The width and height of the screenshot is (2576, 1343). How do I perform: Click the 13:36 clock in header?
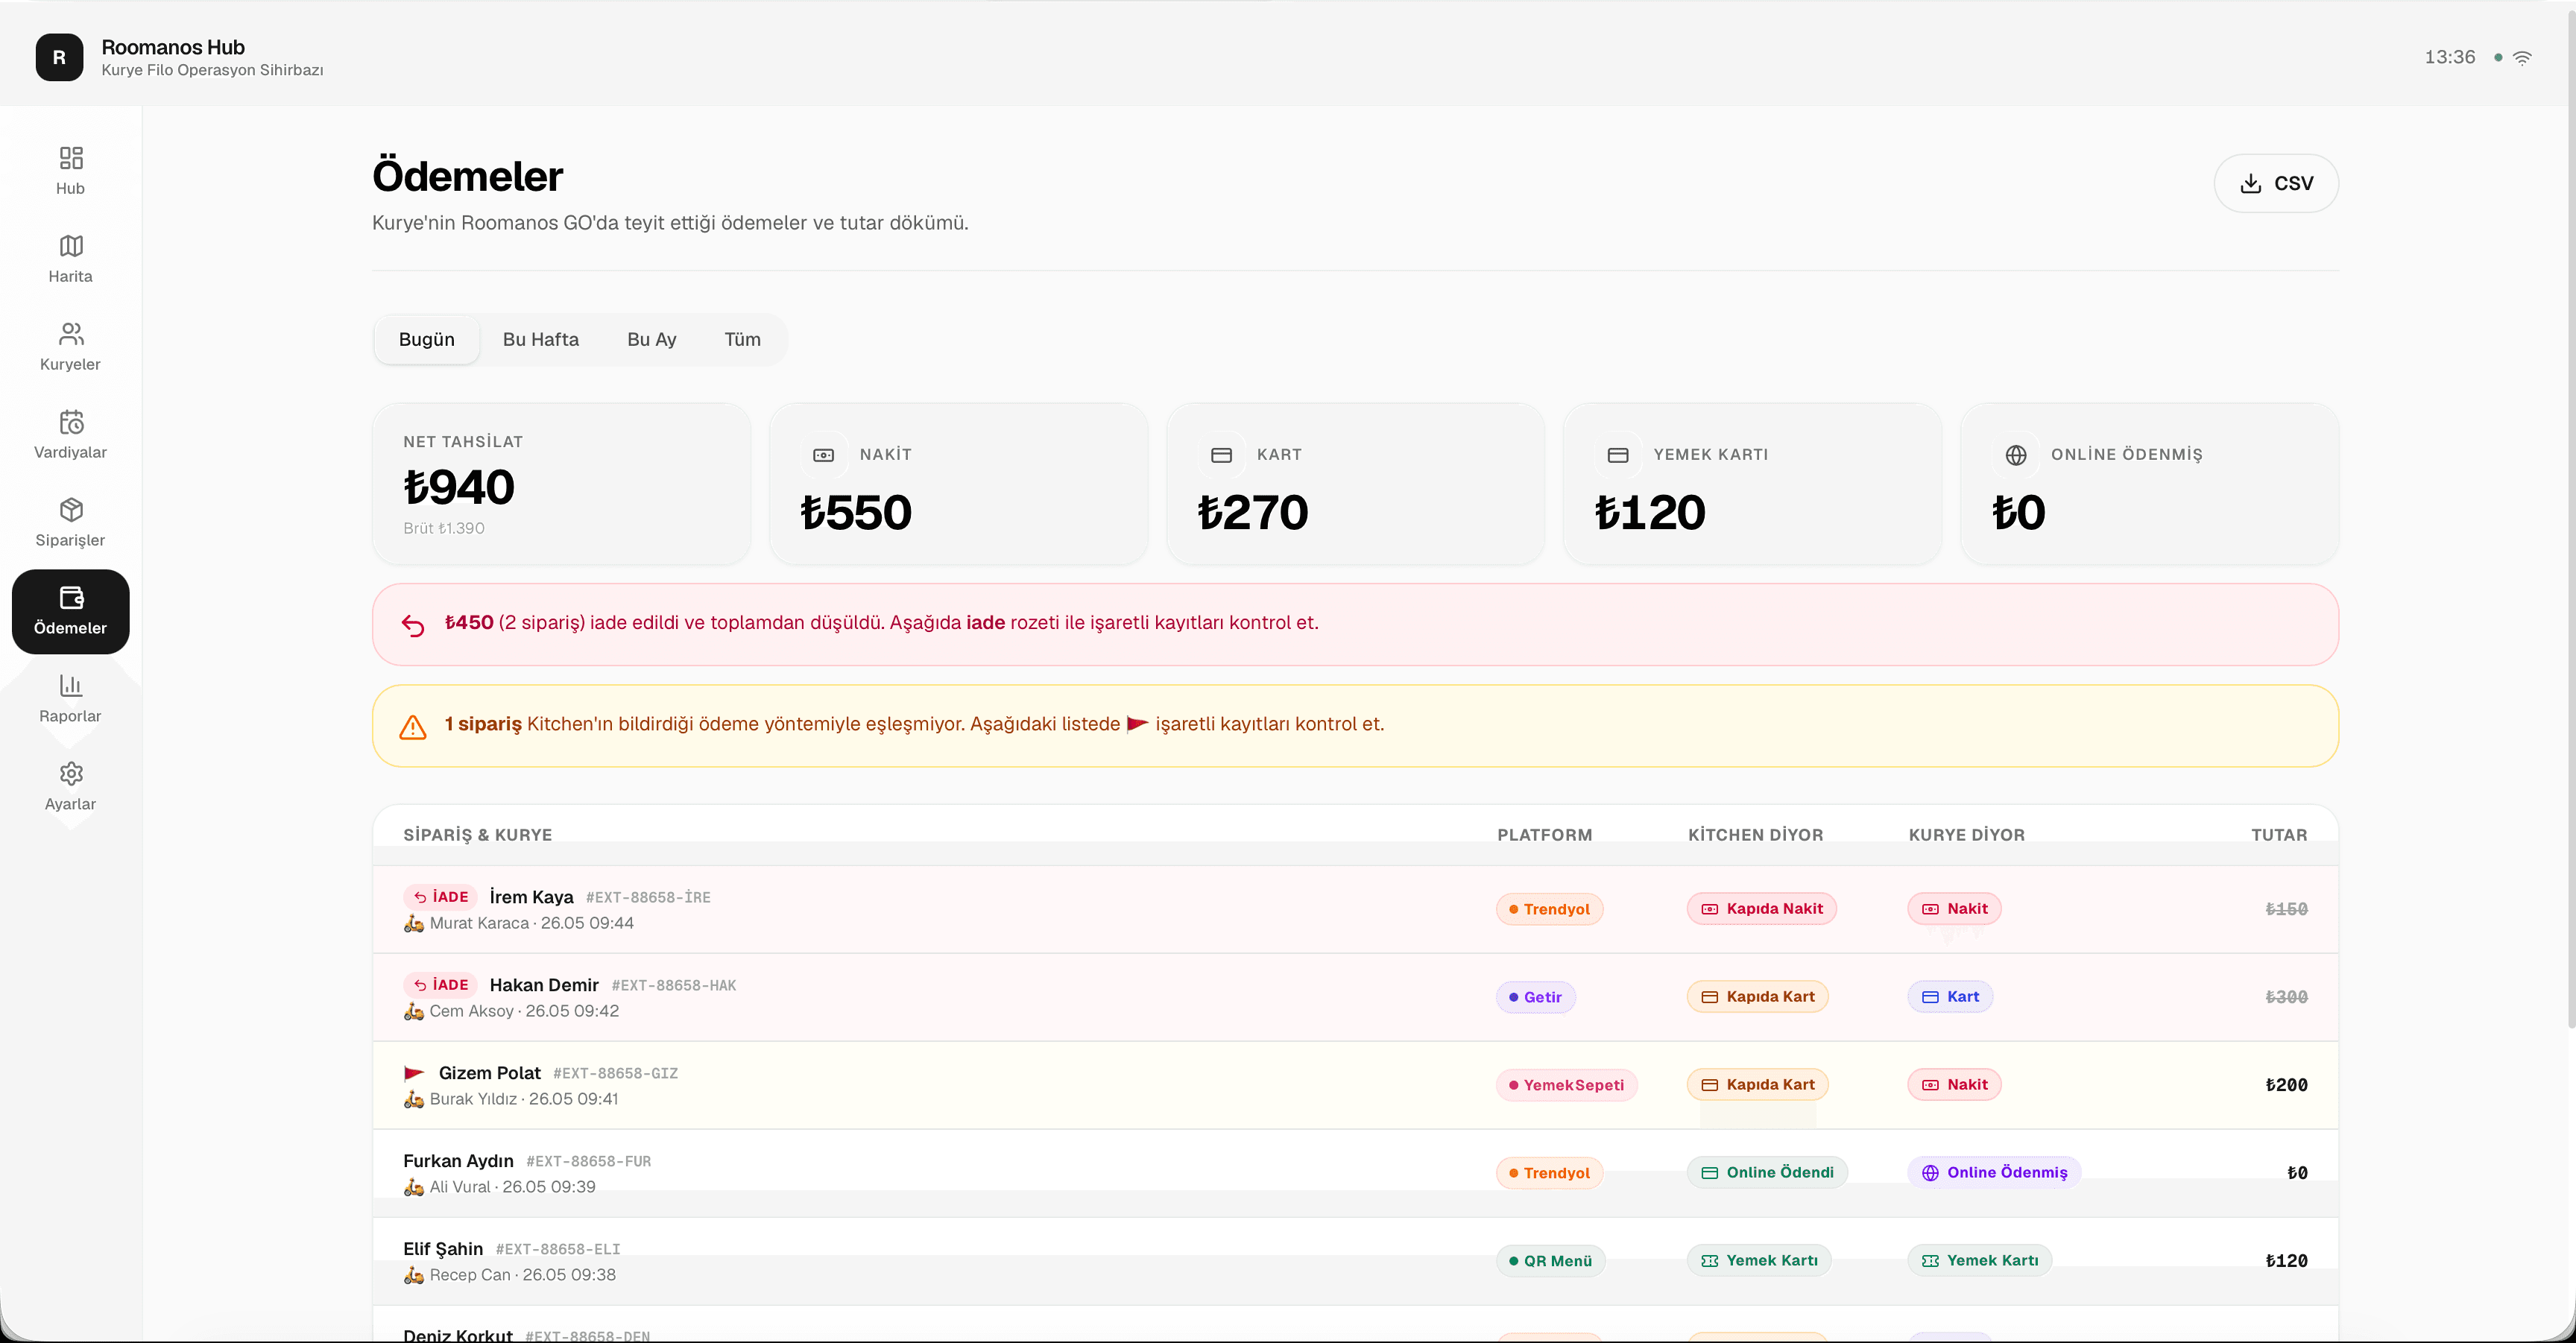pos(2449,58)
